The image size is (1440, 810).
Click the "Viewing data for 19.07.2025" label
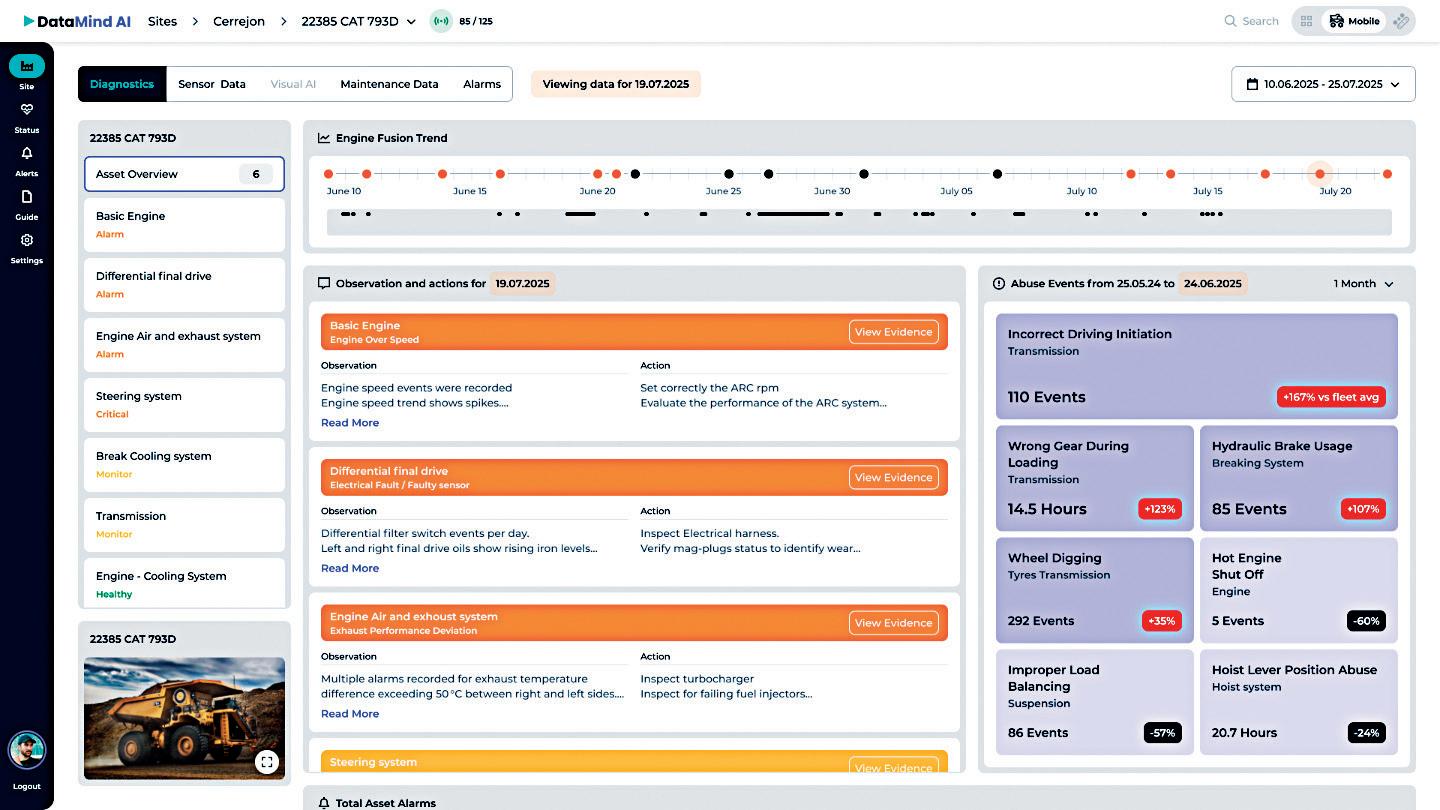click(616, 84)
